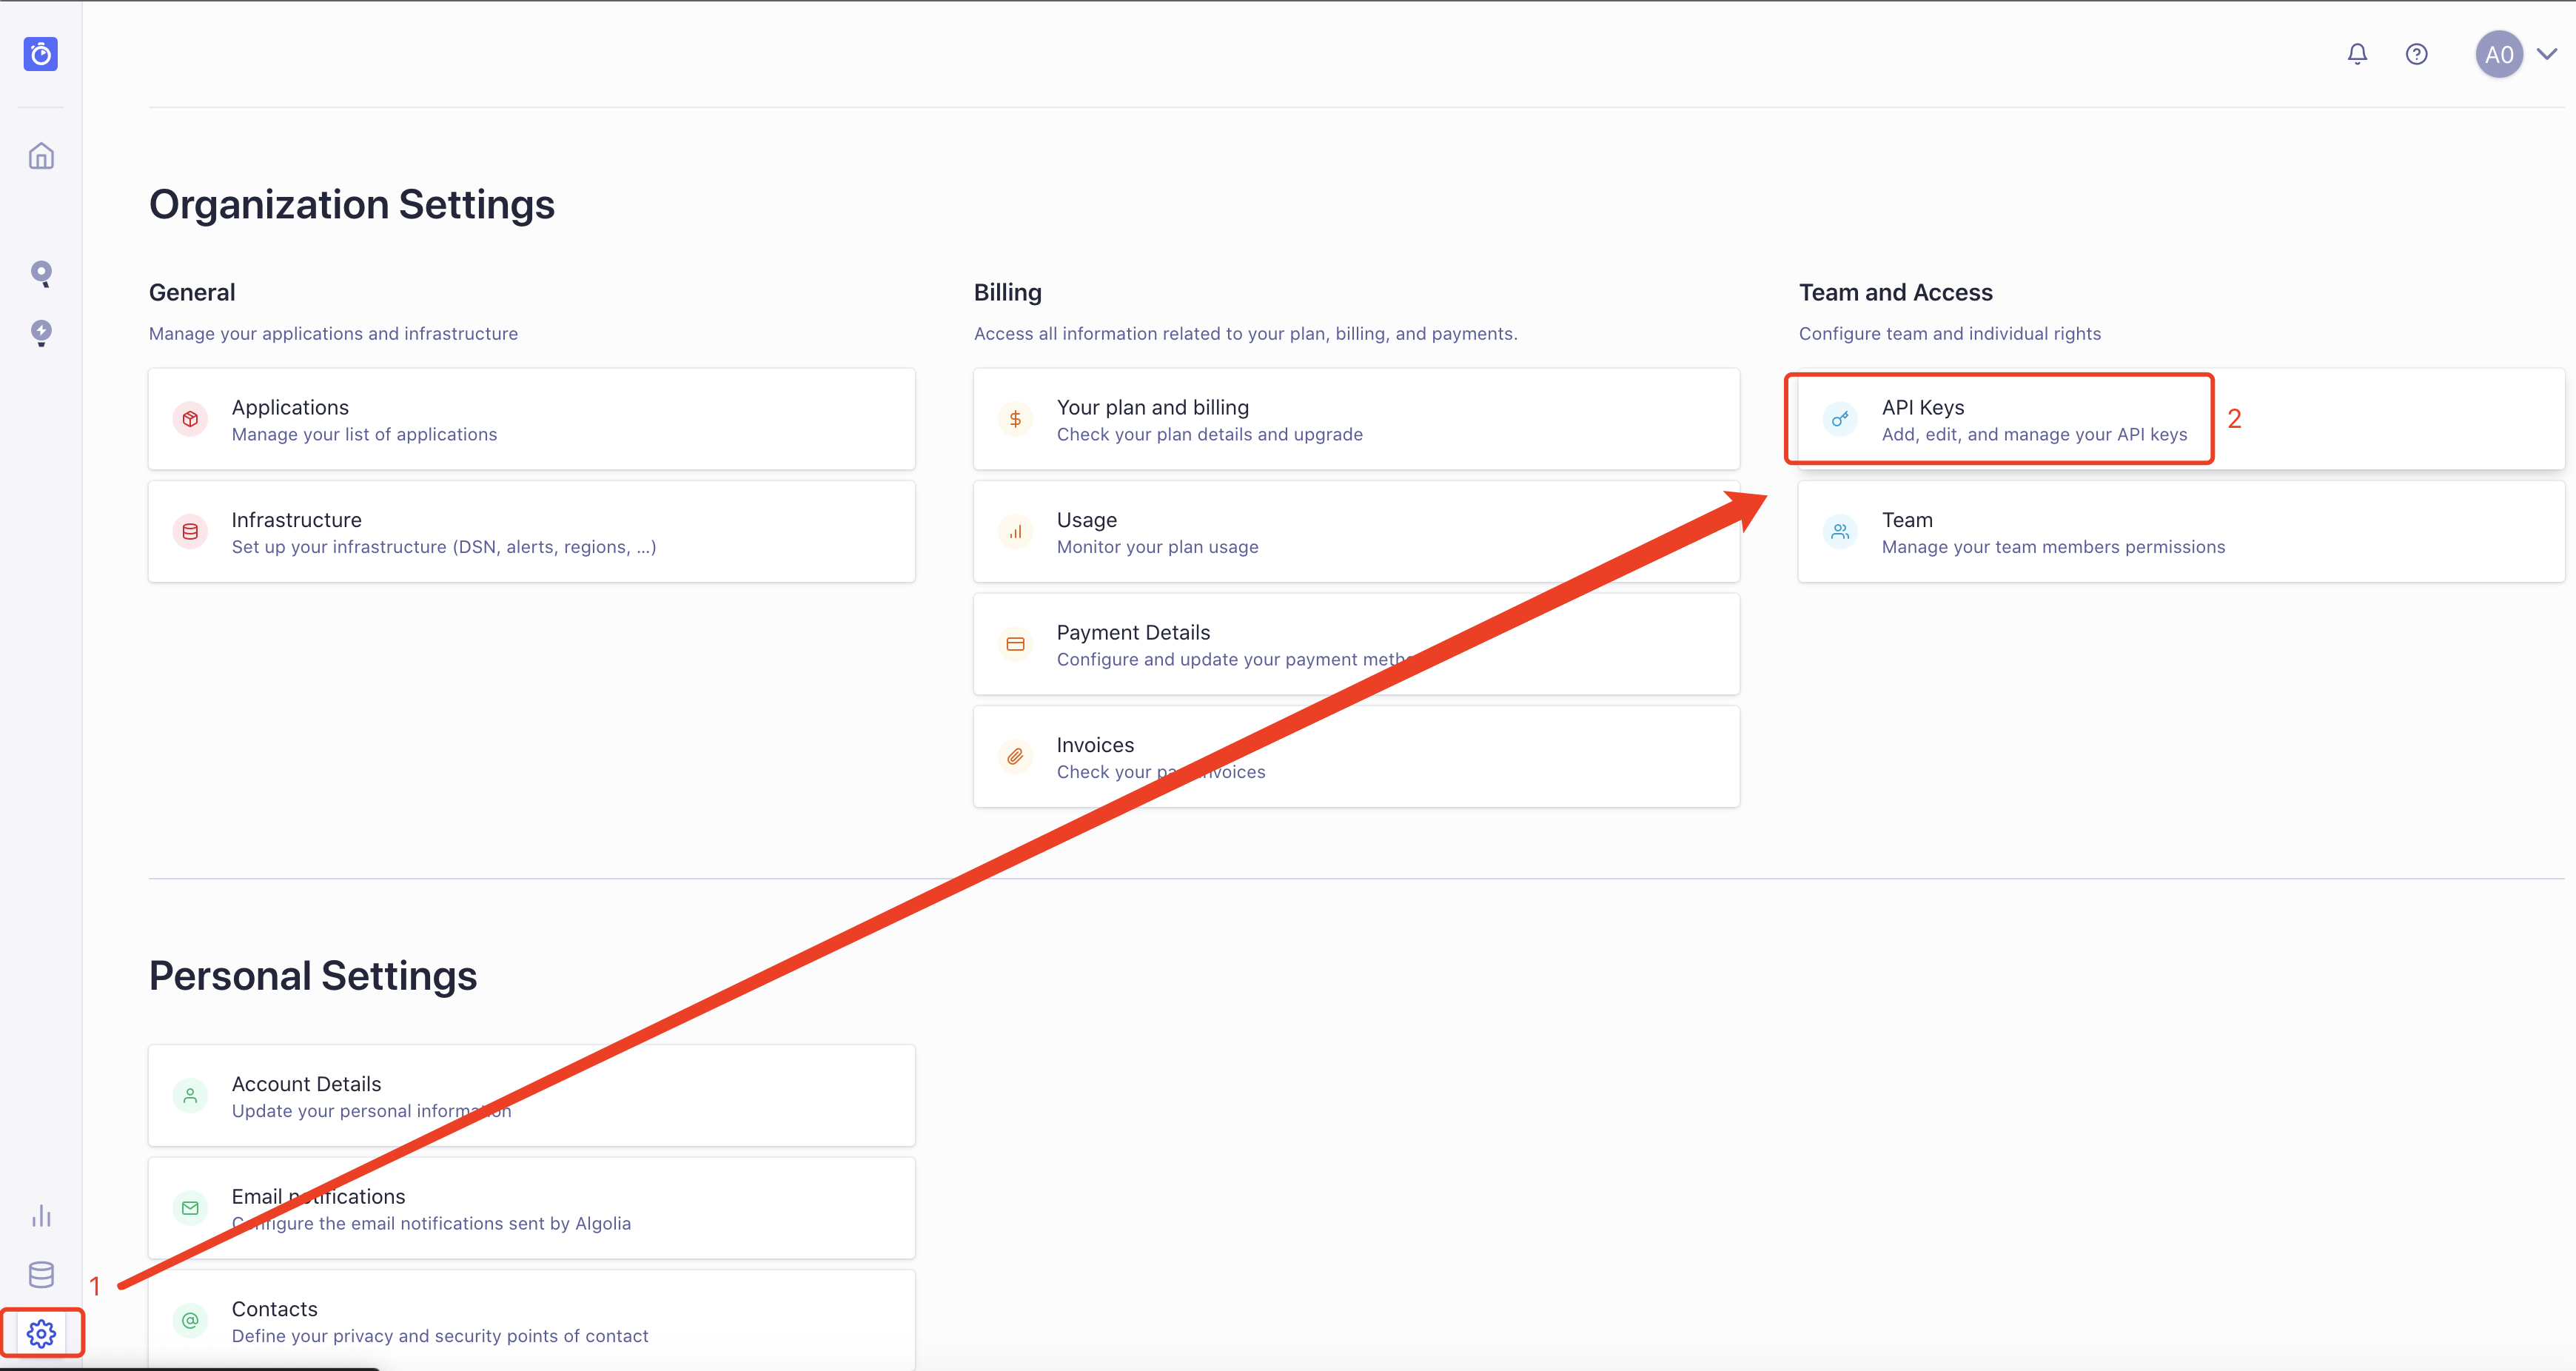Viewport: 2576px width, 1371px height.
Task: Click the Contacts privacy settings card
Action: [x=531, y=1320]
